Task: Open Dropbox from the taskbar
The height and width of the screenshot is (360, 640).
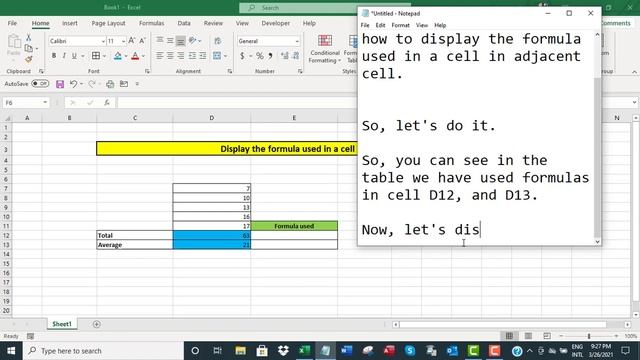Action: tap(283, 351)
